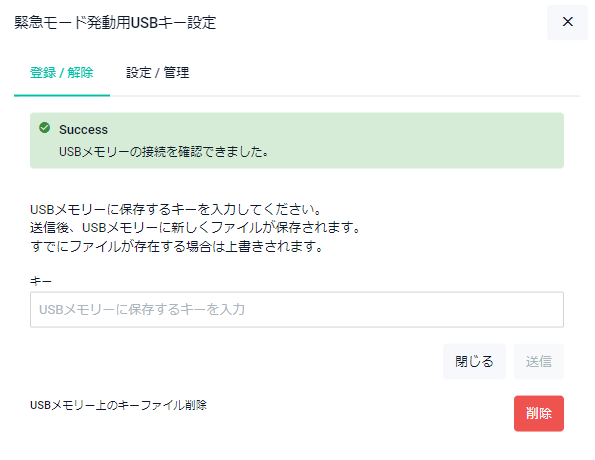The height and width of the screenshot is (460, 595).
Task: Click the line 送信後、USBメモリーに新しくファイルが保存されます
Action: click(x=195, y=228)
